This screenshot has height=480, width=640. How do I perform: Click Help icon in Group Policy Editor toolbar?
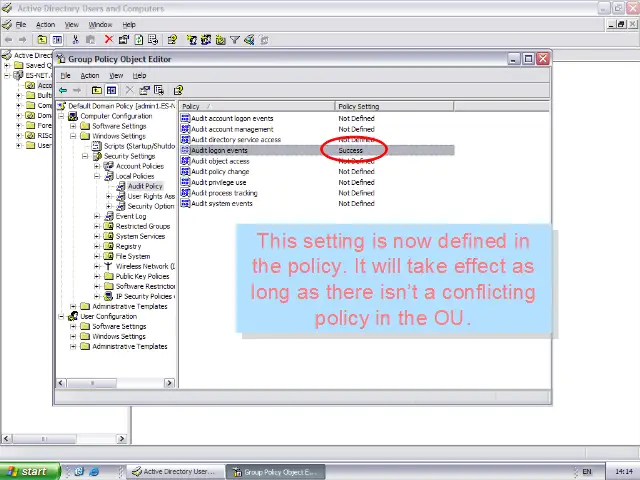click(178, 90)
